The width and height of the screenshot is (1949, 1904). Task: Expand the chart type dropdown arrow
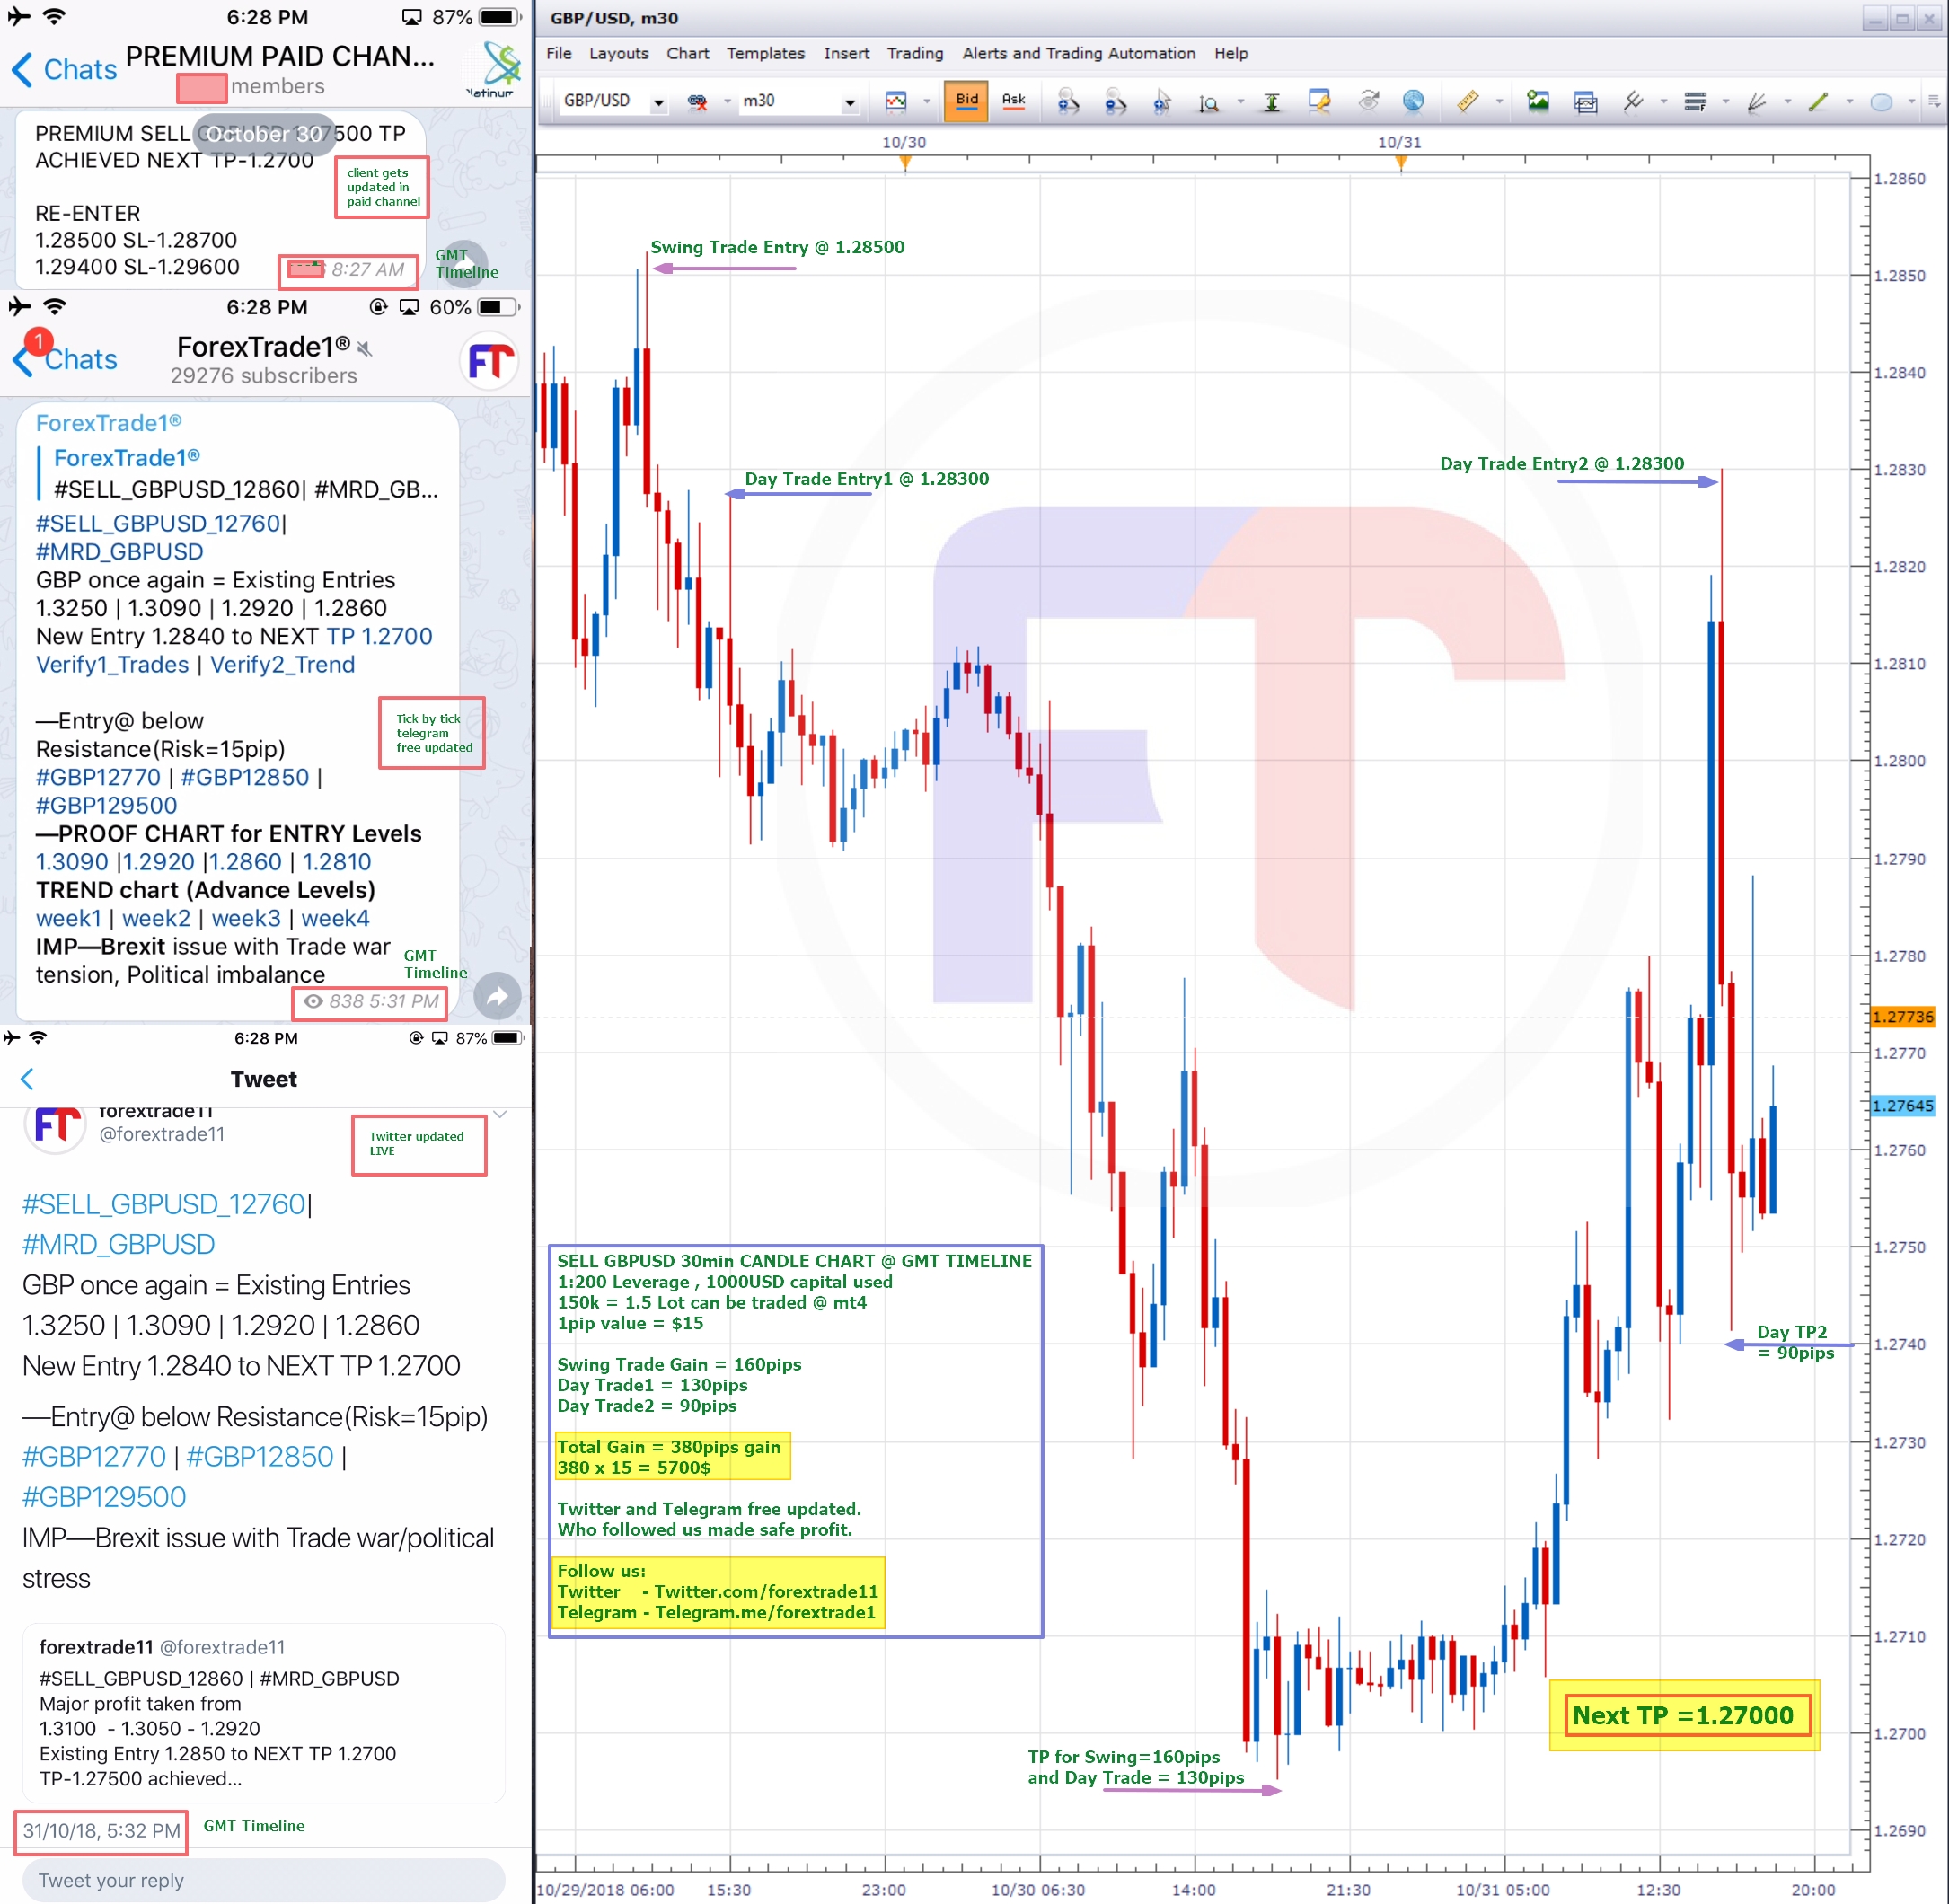tap(926, 101)
